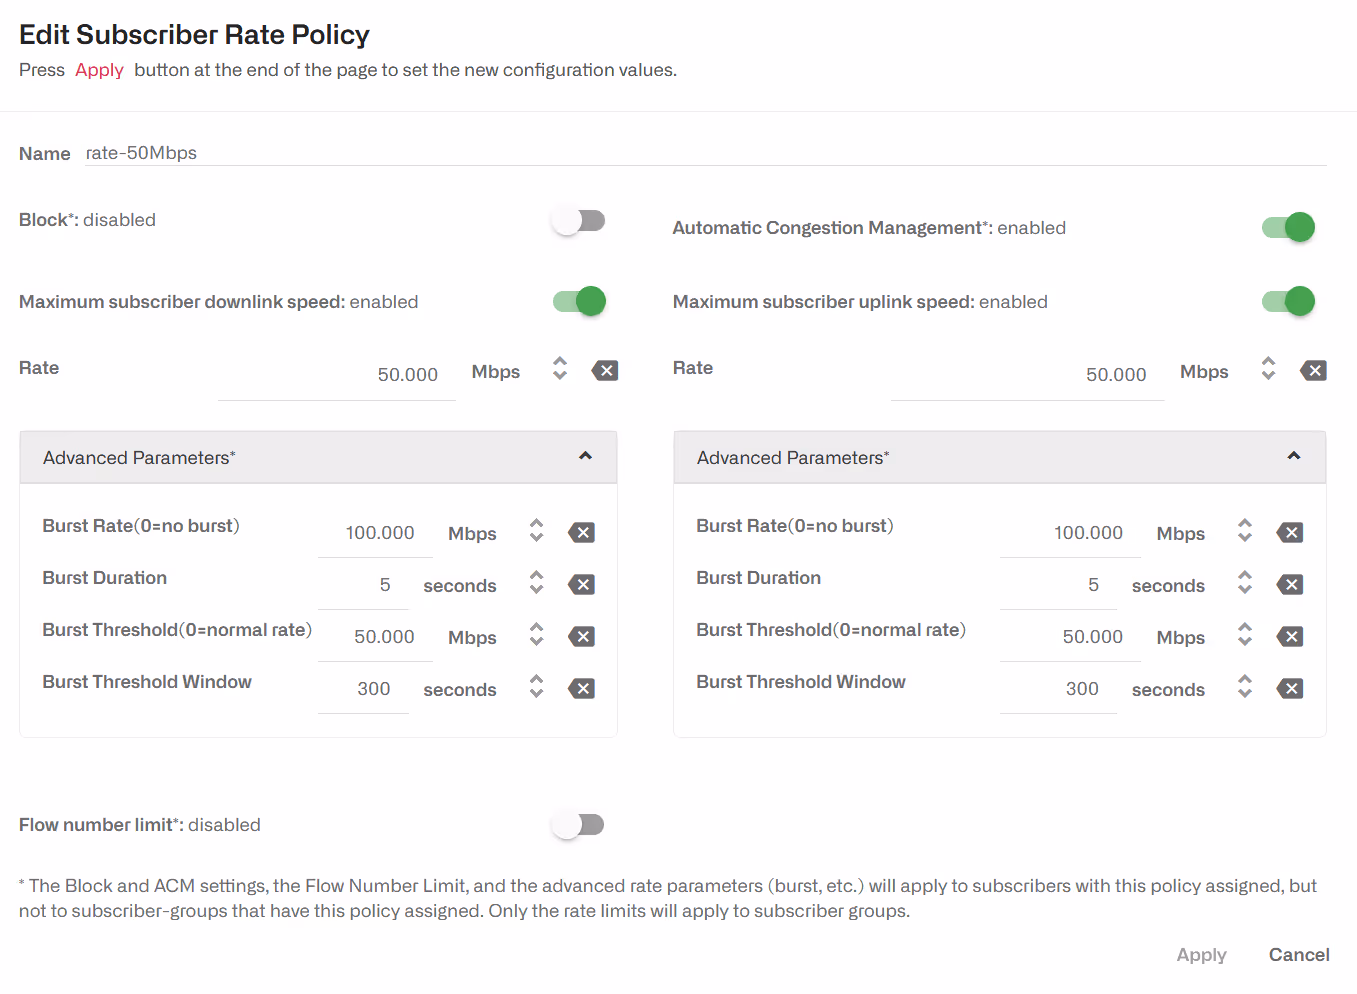Edit the policy Name field
Viewport: 1357px width, 994px height.
pos(700,153)
